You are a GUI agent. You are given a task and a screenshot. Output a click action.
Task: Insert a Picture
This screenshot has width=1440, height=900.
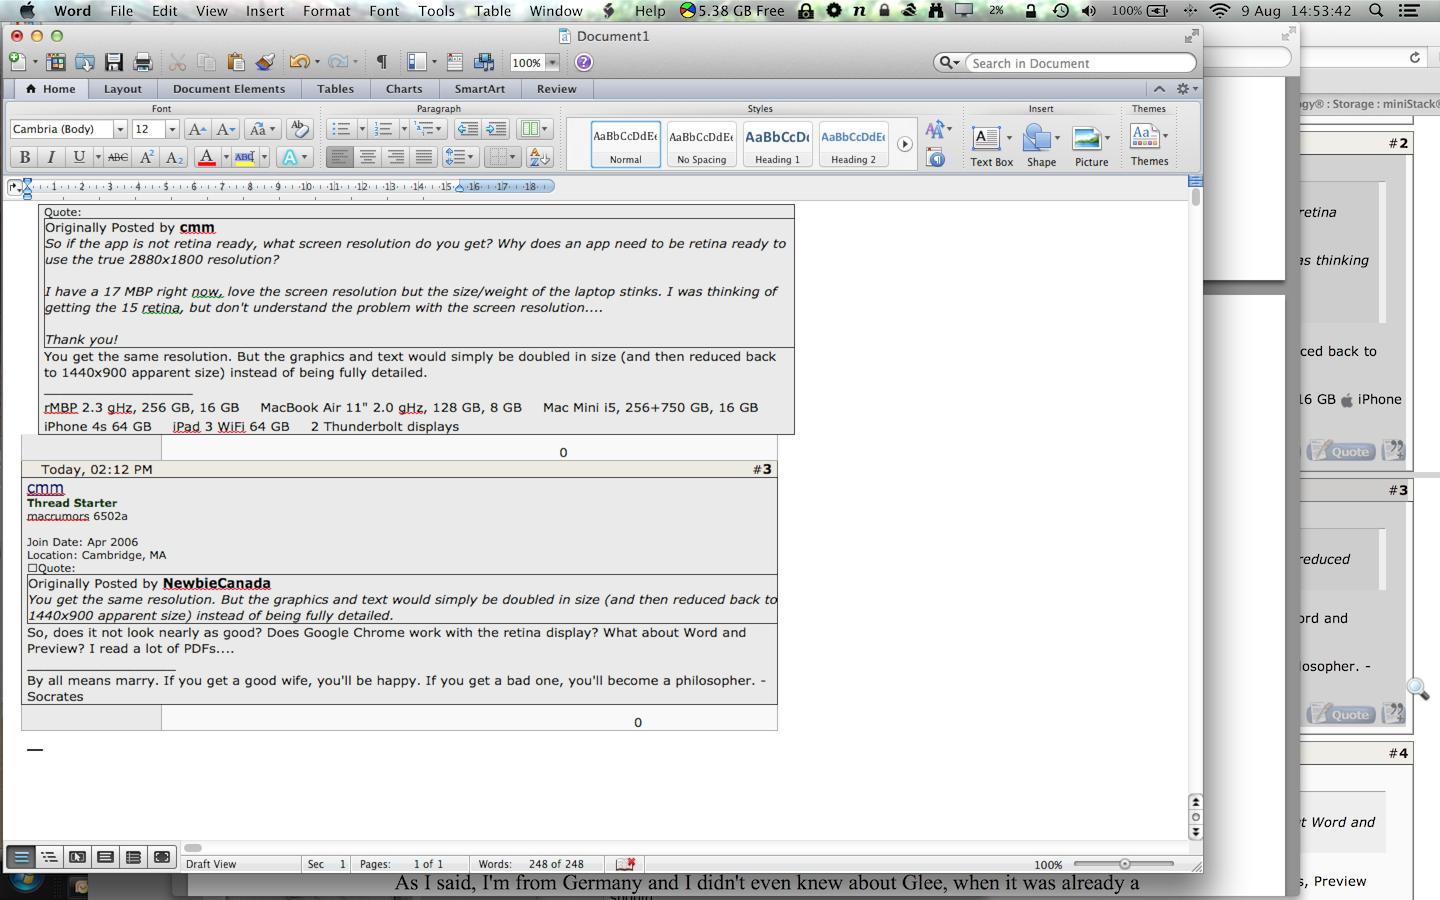pos(1091,145)
